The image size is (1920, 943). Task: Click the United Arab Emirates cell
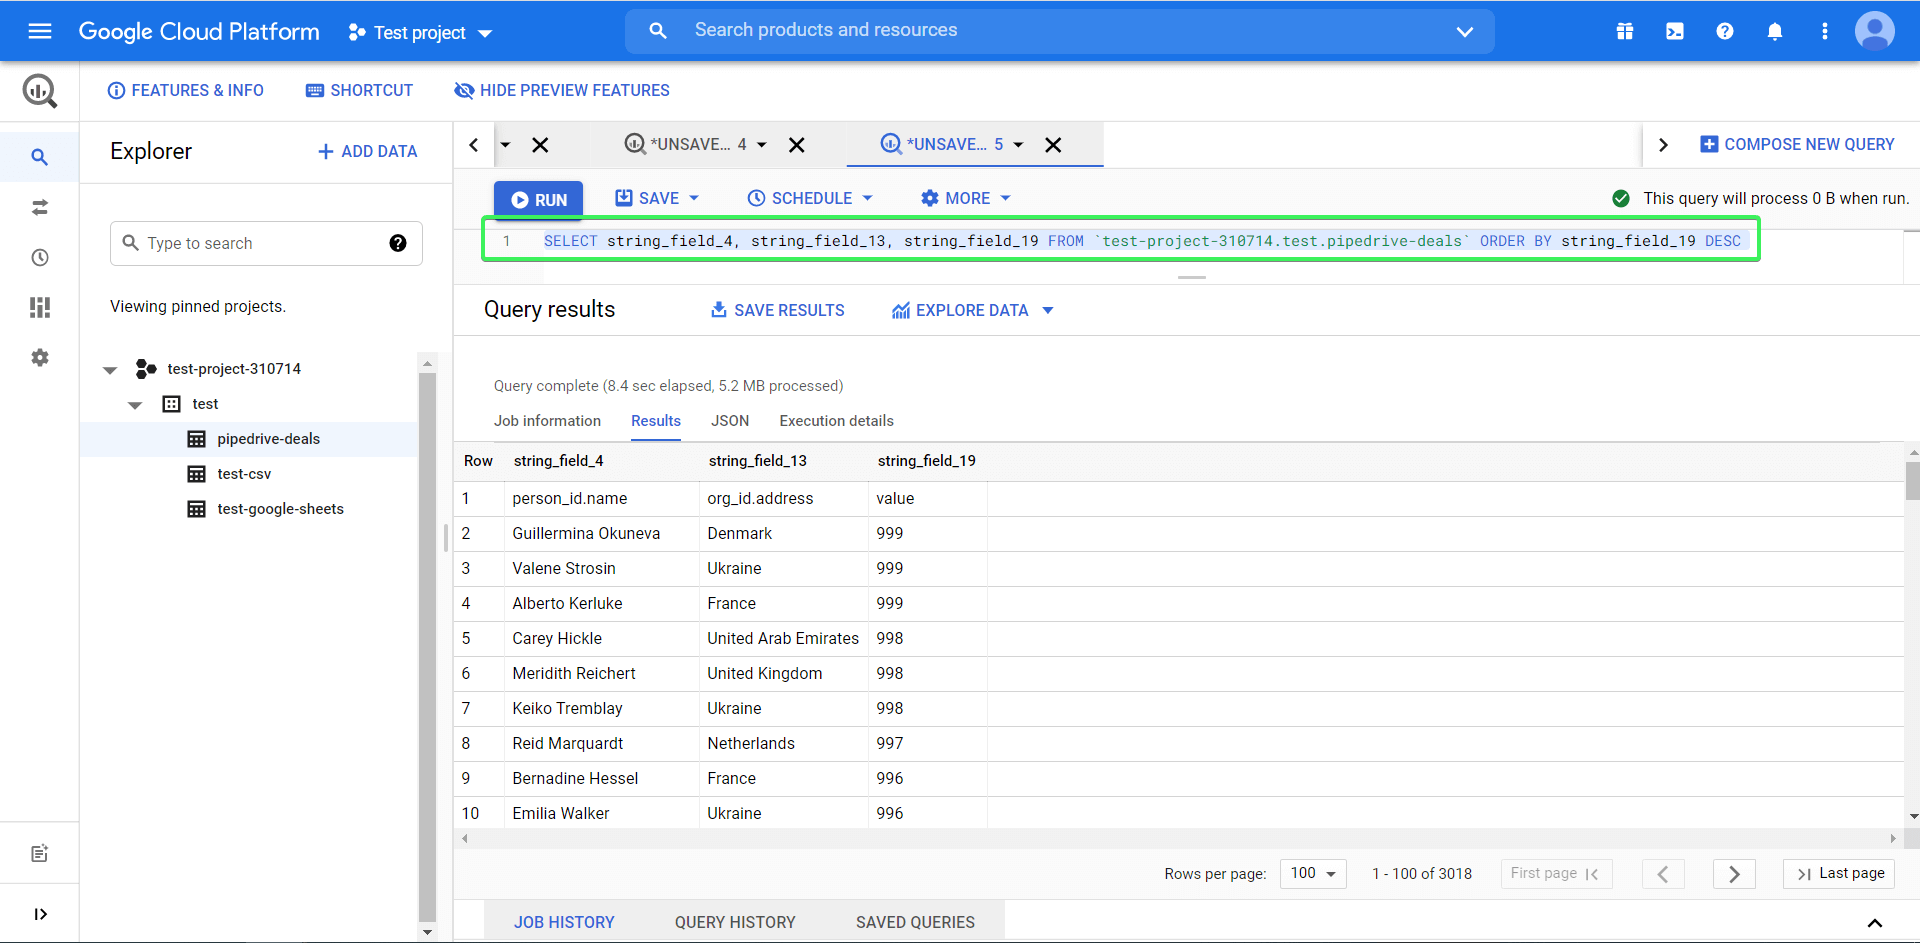[x=783, y=638]
